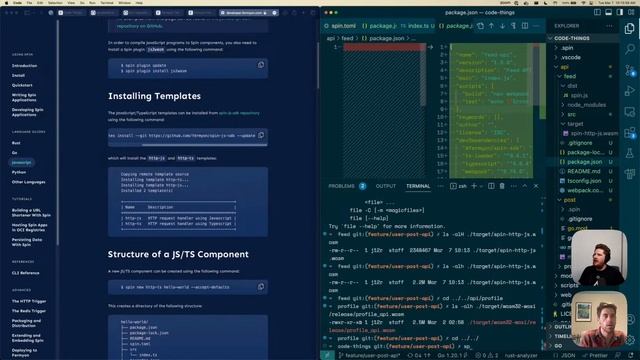Select the TERMINAL panel tab
The image size is (640, 360).
click(x=418, y=186)
